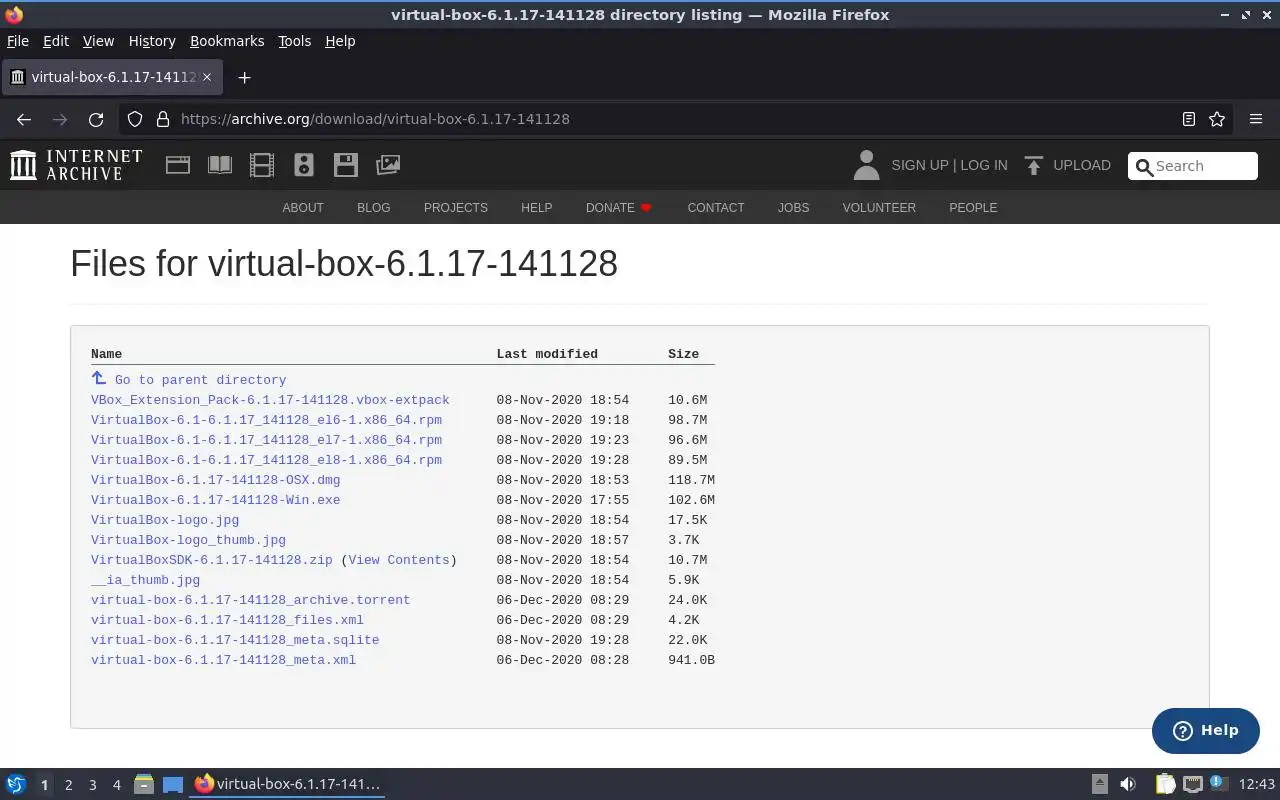Image resolution: width=1280 pixels, height=800 pixels.
Task: Open the Web (Wayback) media icon
Action: click(x=178, y=165)
